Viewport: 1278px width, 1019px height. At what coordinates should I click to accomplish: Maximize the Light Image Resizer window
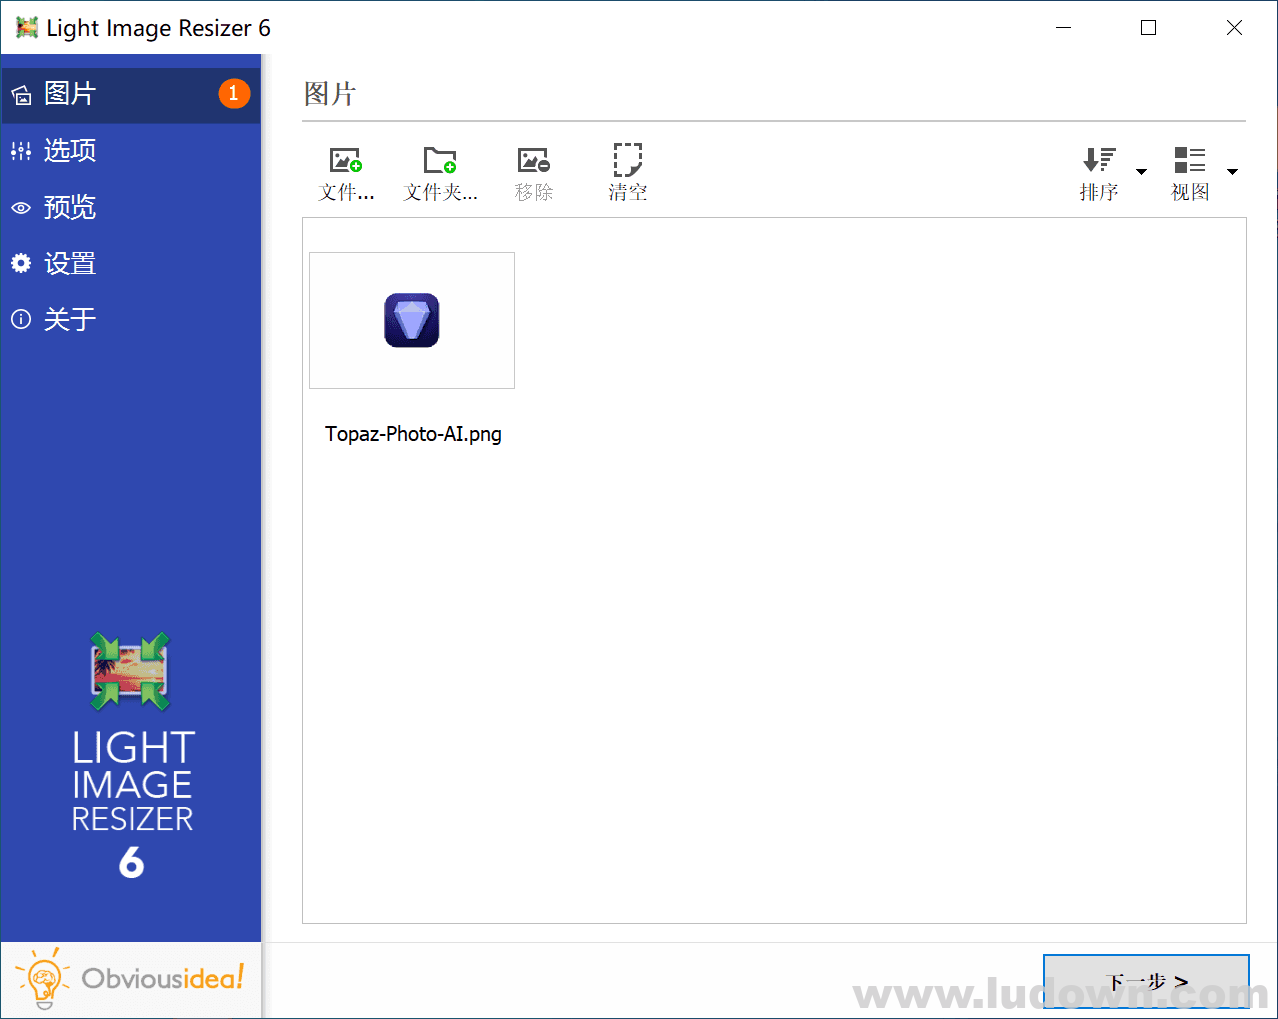tap(1149, 28)
